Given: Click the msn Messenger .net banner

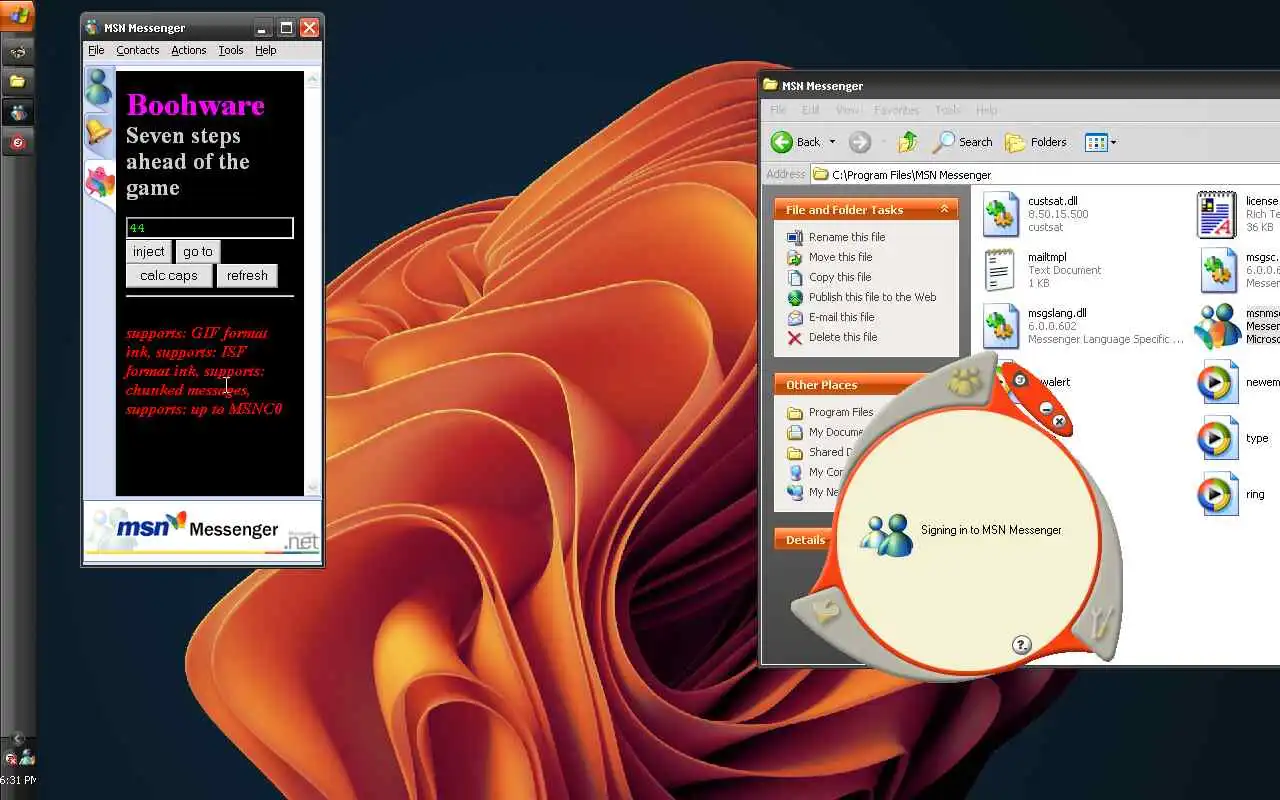Looking at the screenshot, I should [x=203, y=530].
